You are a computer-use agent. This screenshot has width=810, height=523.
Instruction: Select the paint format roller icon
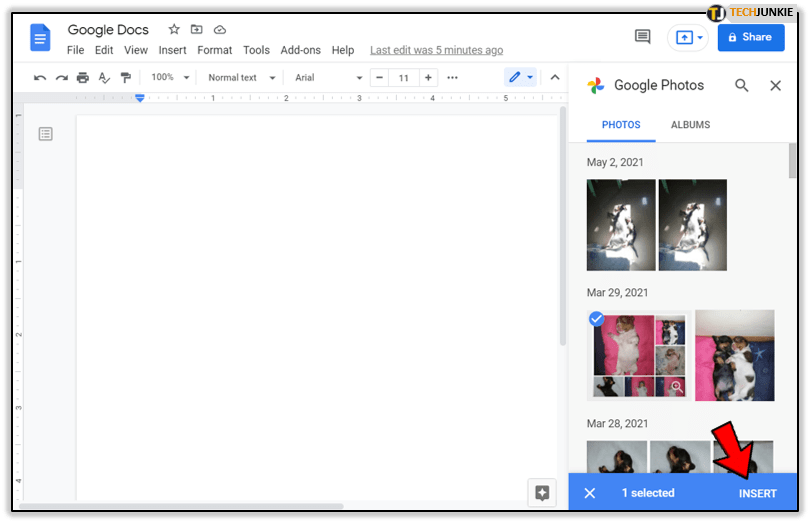(126, 78)
